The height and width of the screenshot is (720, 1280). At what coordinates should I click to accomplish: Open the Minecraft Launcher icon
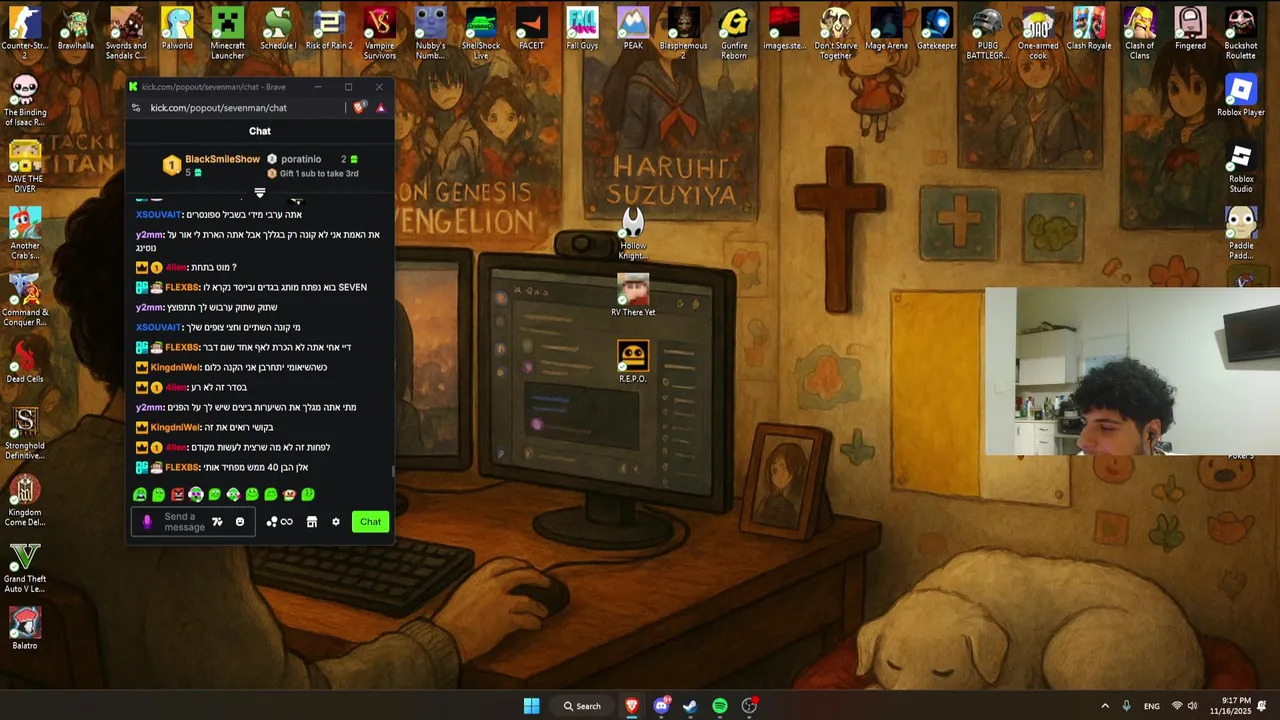[227, 32]
